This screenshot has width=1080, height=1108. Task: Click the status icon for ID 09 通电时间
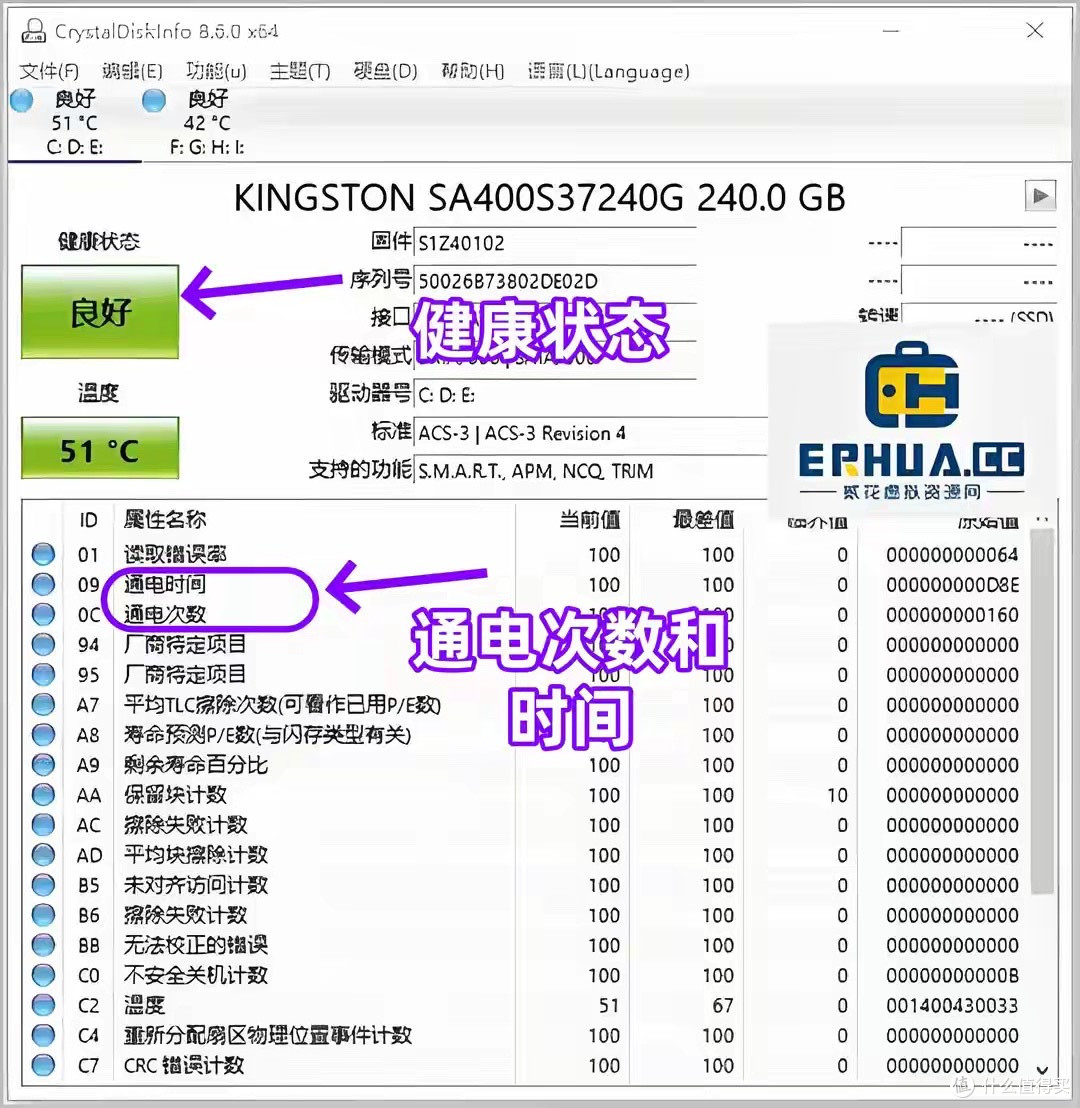tap(43, 584)
